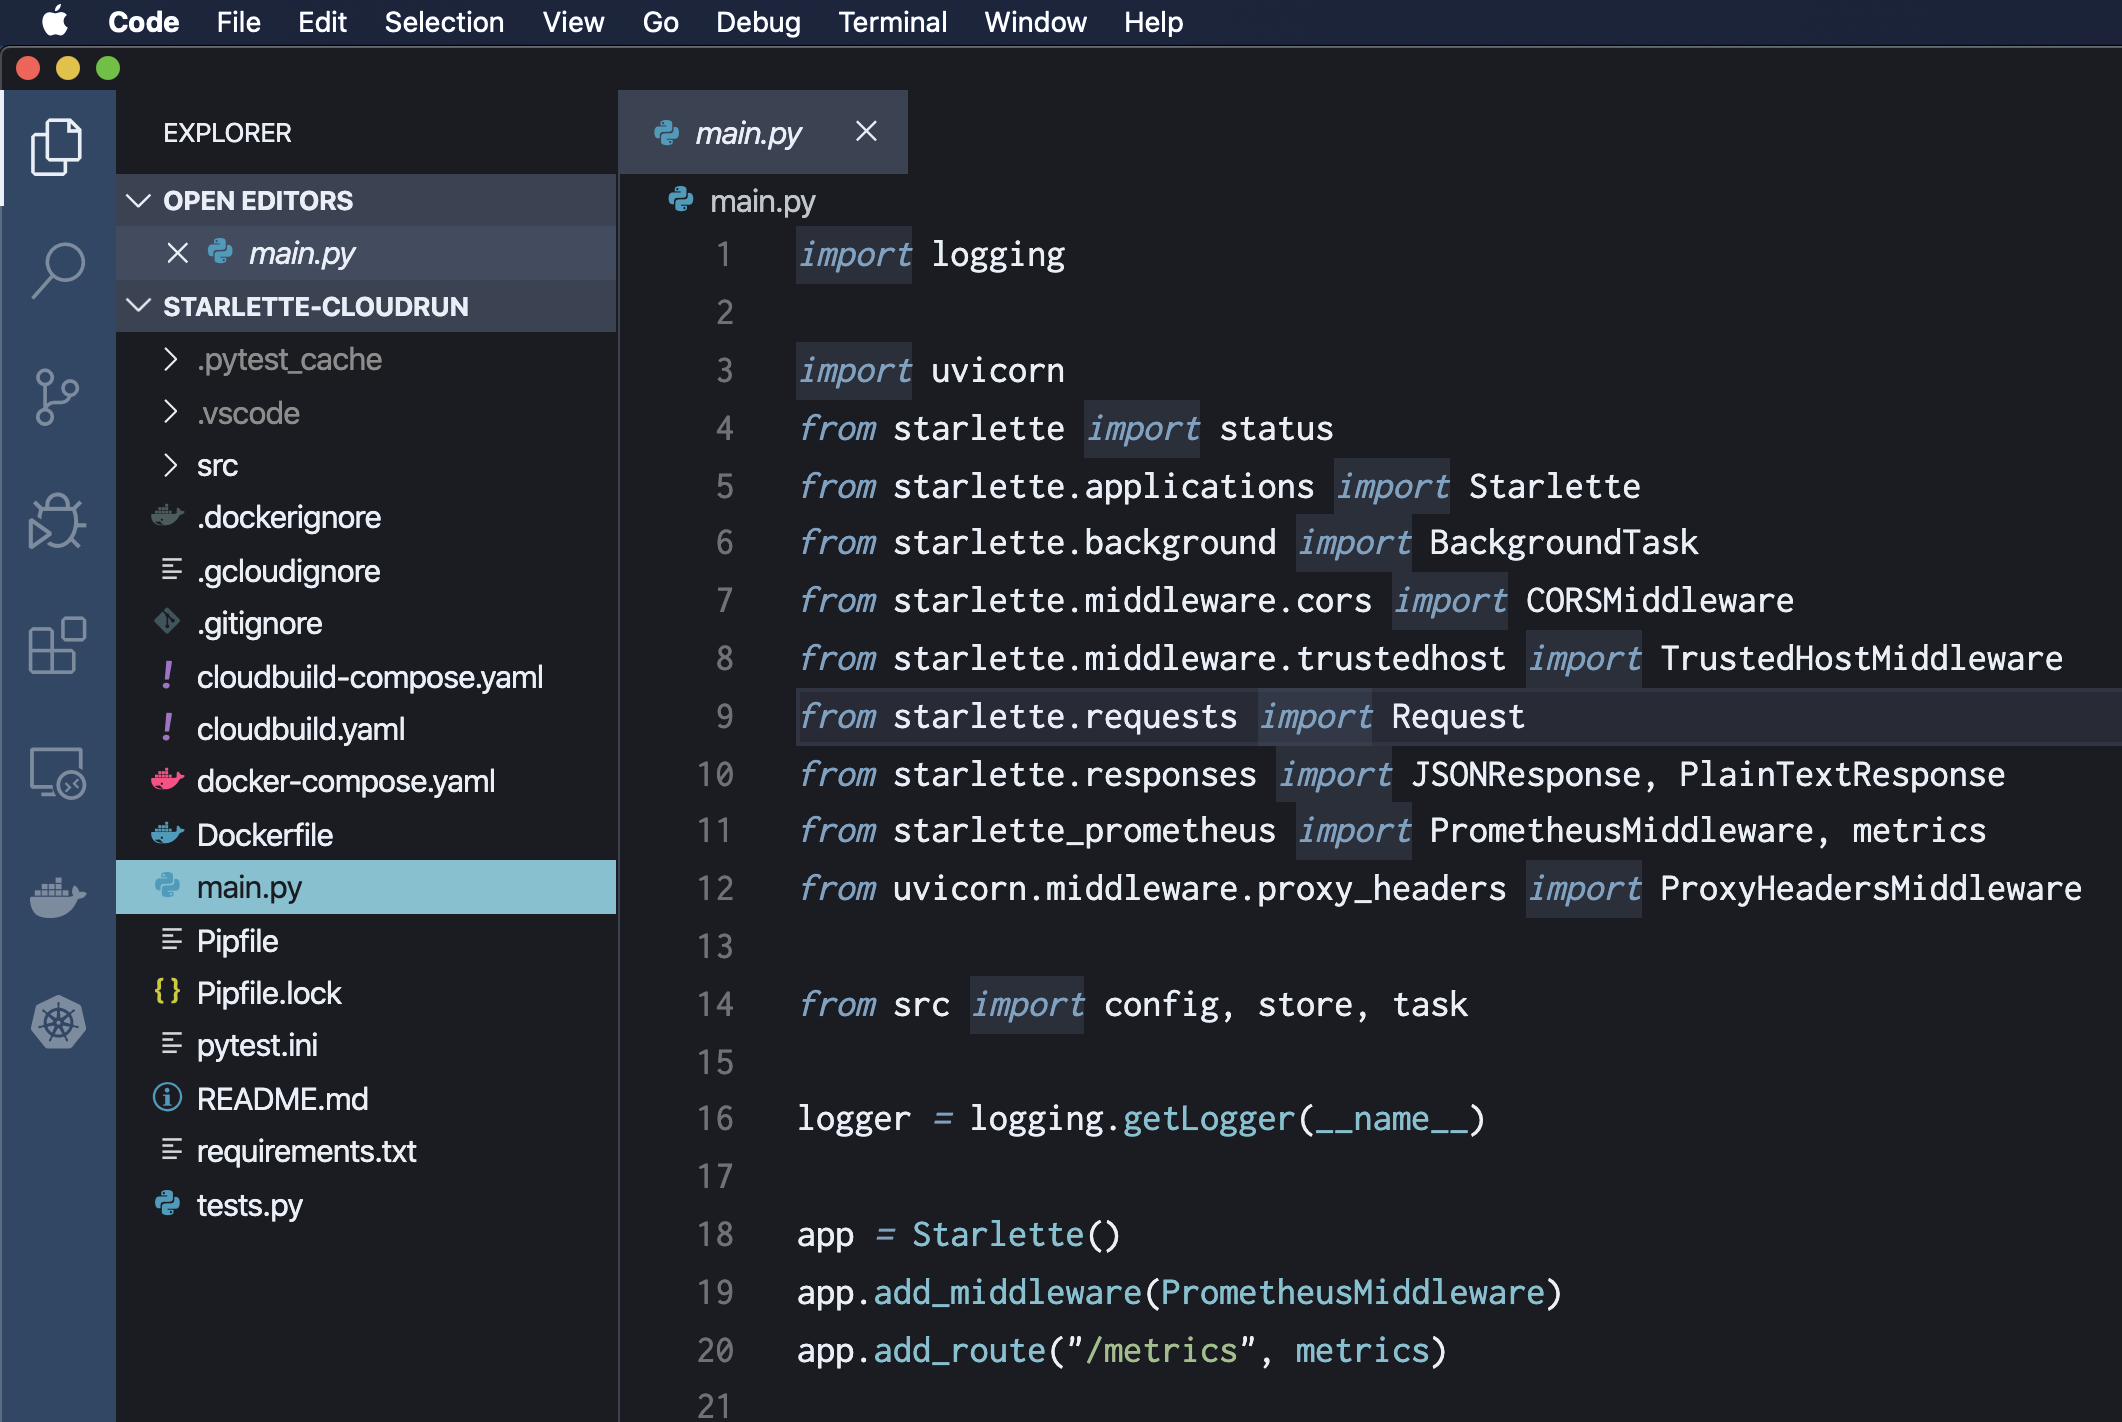Collapse the STARLETTE-CLOUDRUN folder section
The height and width of the screenshot is (1422, 2122).
point(138,305)
